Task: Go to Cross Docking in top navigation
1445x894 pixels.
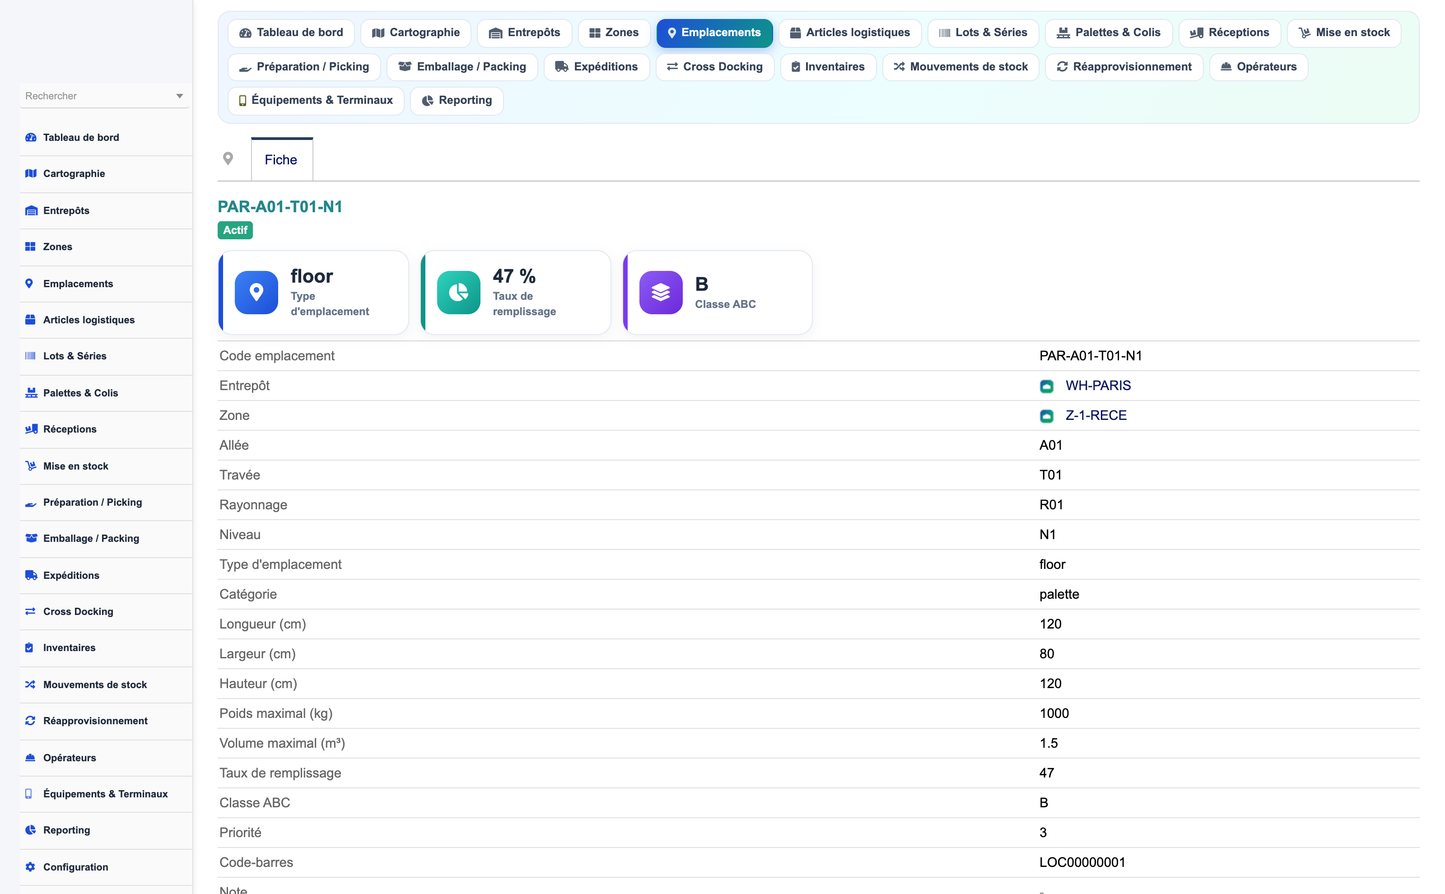Action: 715,67
